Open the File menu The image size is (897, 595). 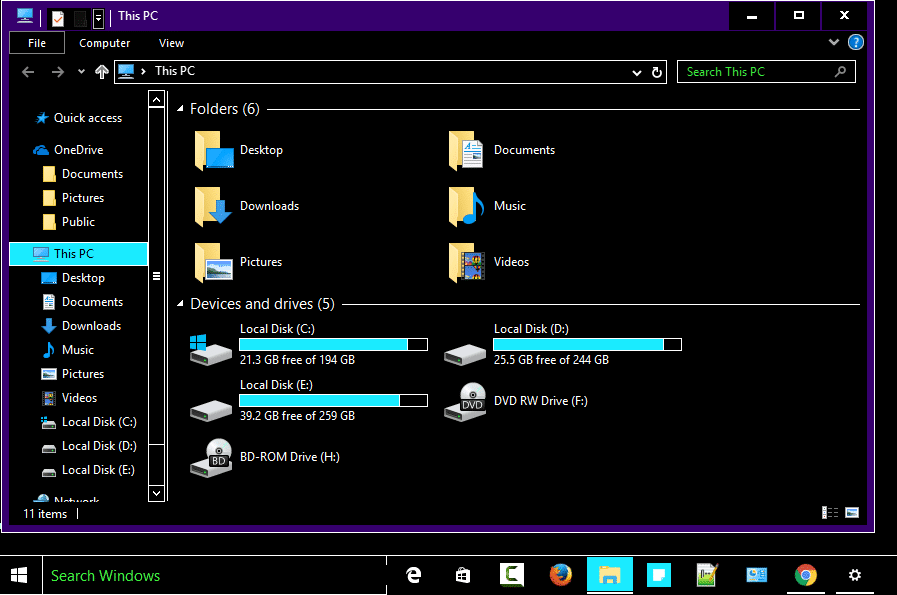click(37, 43)
